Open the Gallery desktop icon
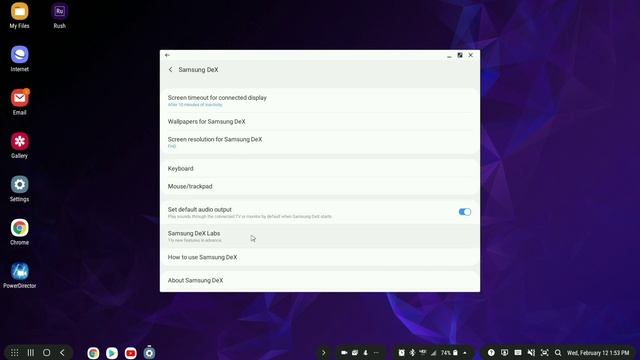 click(19, 145)
